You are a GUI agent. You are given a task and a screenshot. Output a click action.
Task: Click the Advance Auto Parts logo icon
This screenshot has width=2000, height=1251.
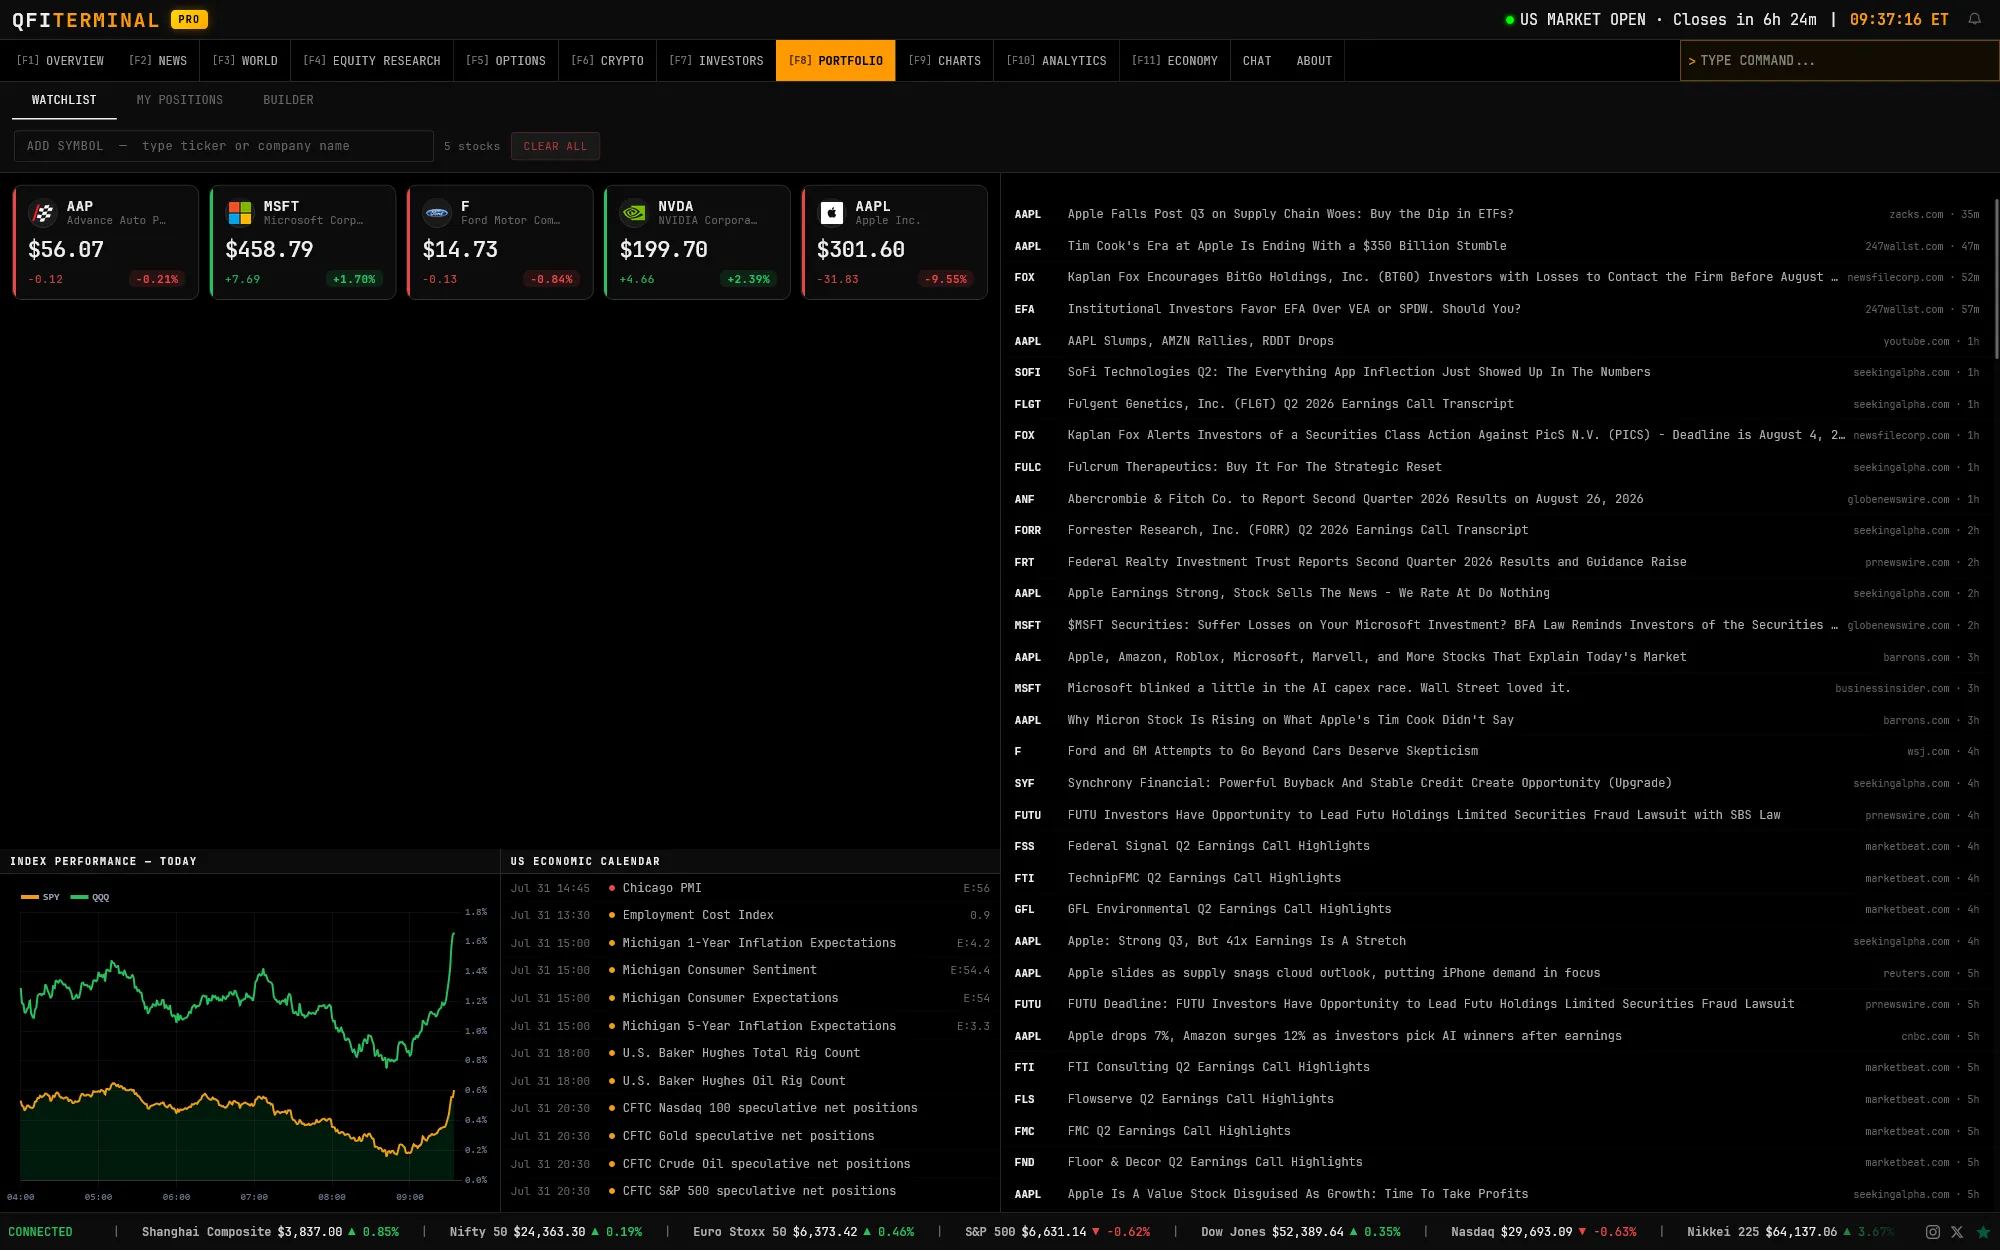click(x=43, y=213)
